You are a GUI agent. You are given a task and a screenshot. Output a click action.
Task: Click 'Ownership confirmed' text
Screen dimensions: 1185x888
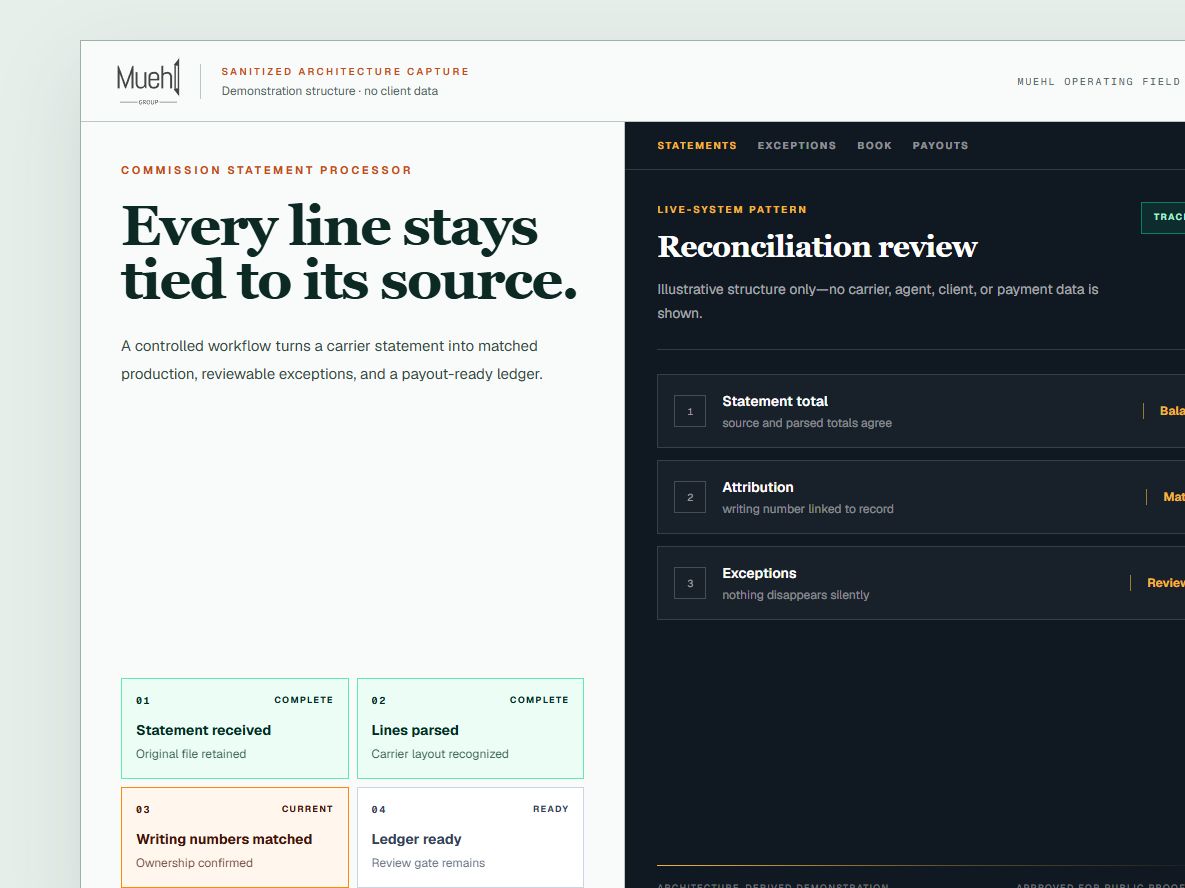click(194, 863)
